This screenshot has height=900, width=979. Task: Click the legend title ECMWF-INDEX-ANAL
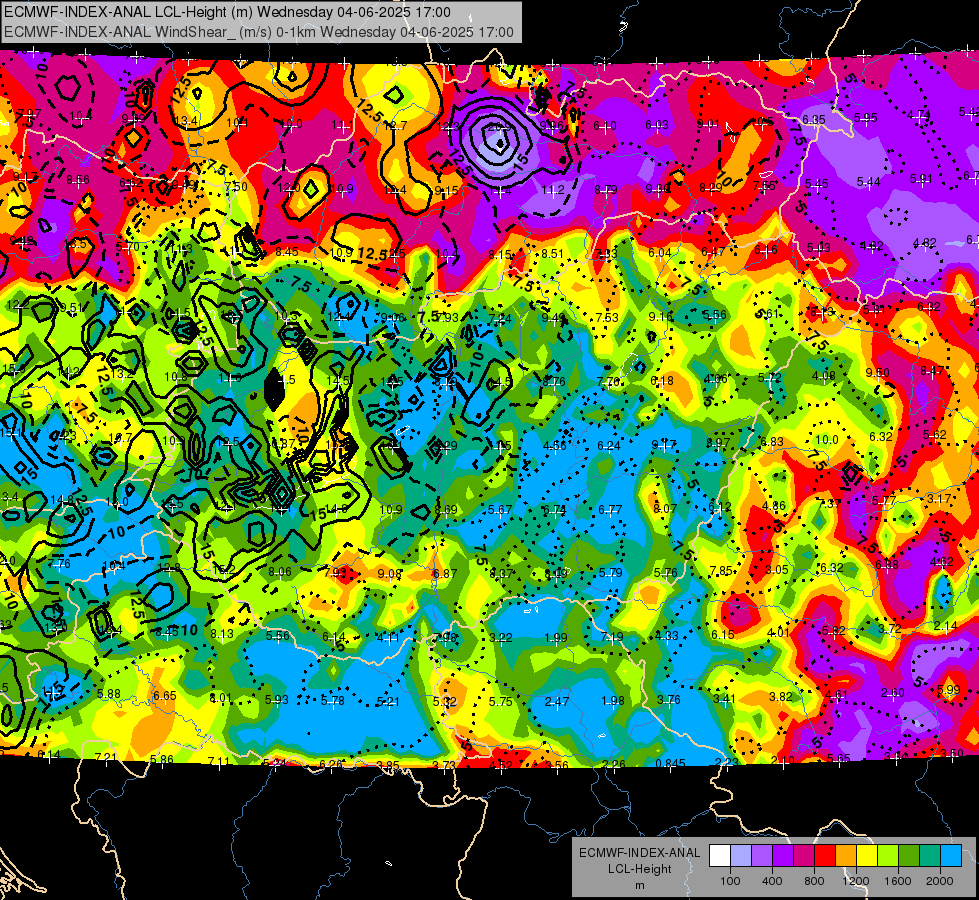[x=639, y=853]
